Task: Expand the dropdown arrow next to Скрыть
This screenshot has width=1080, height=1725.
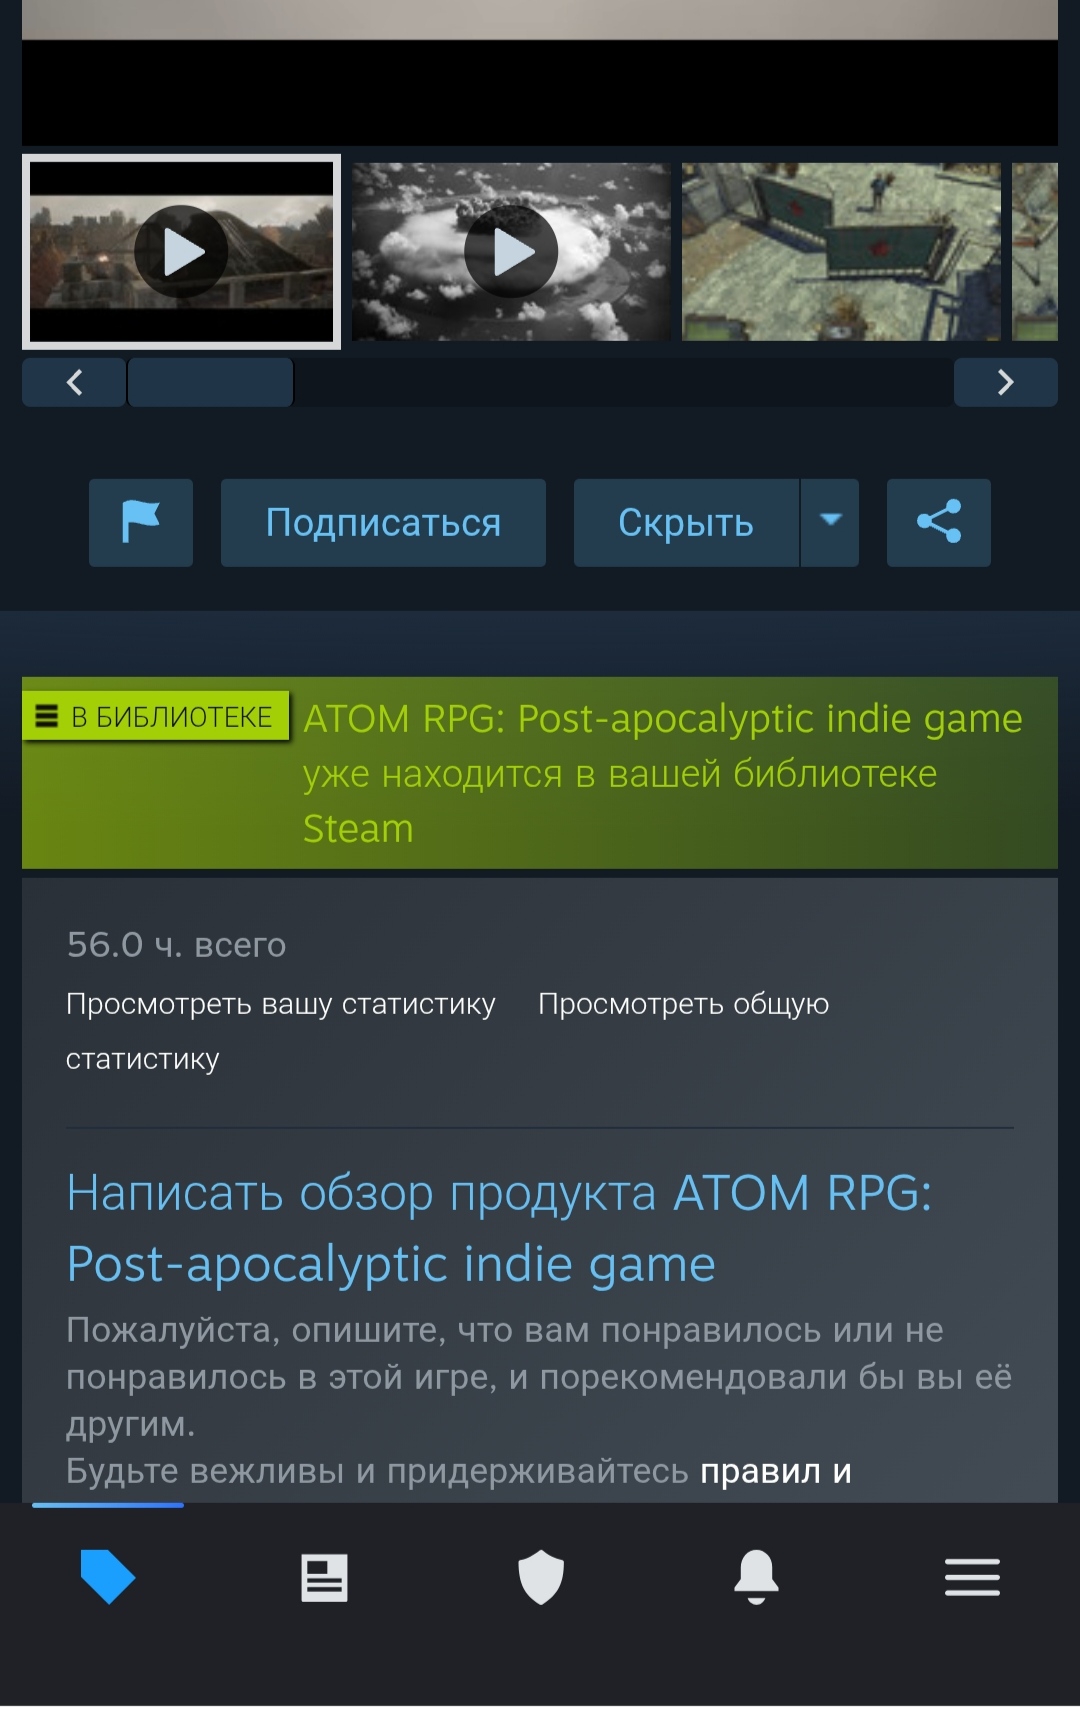Action: tap(830, 522)
